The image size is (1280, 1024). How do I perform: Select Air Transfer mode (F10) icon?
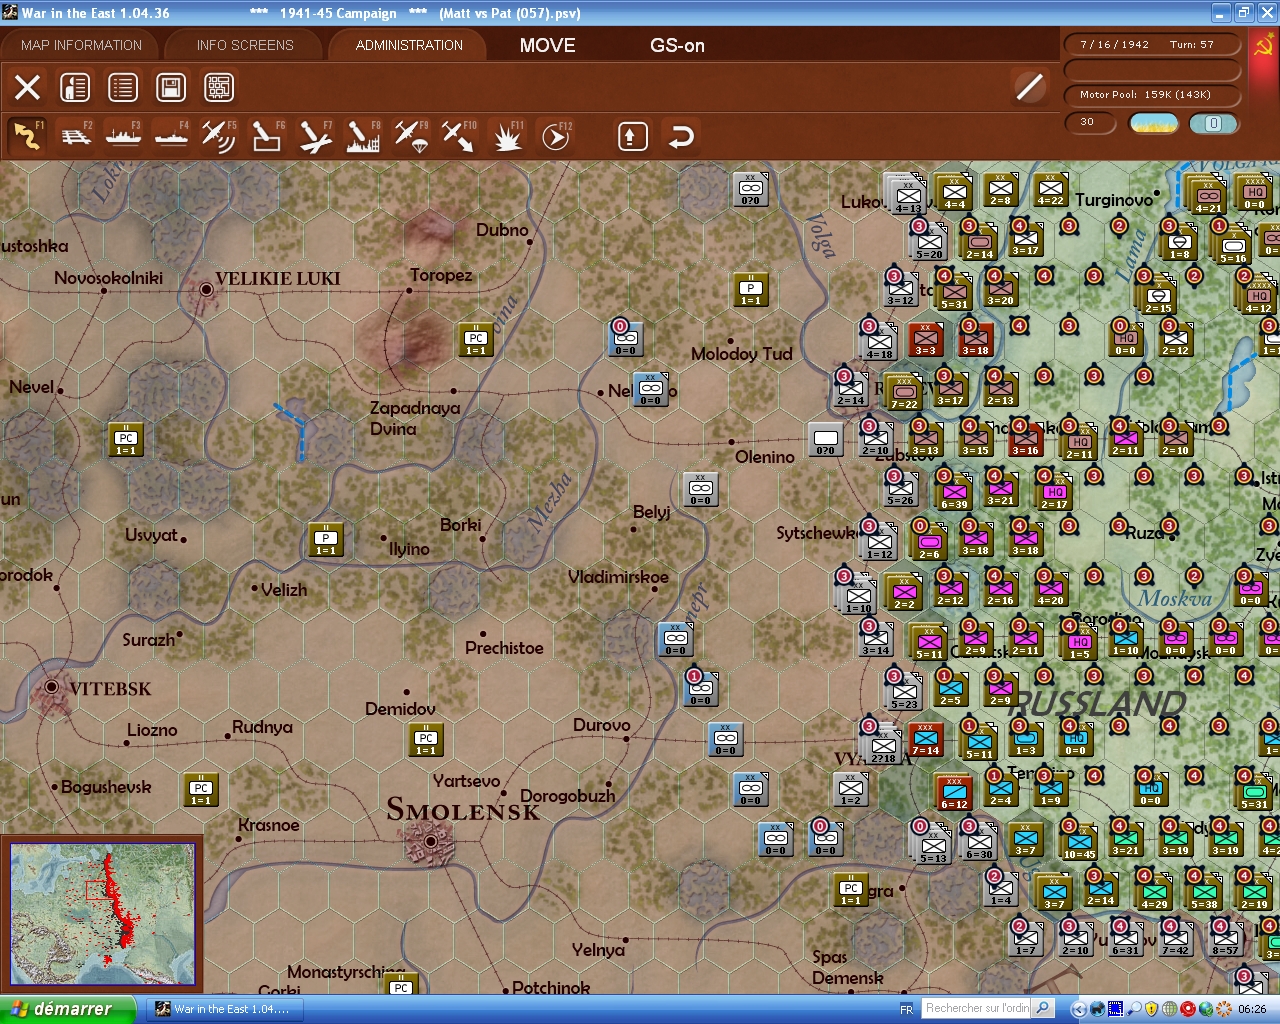(459, 136)
